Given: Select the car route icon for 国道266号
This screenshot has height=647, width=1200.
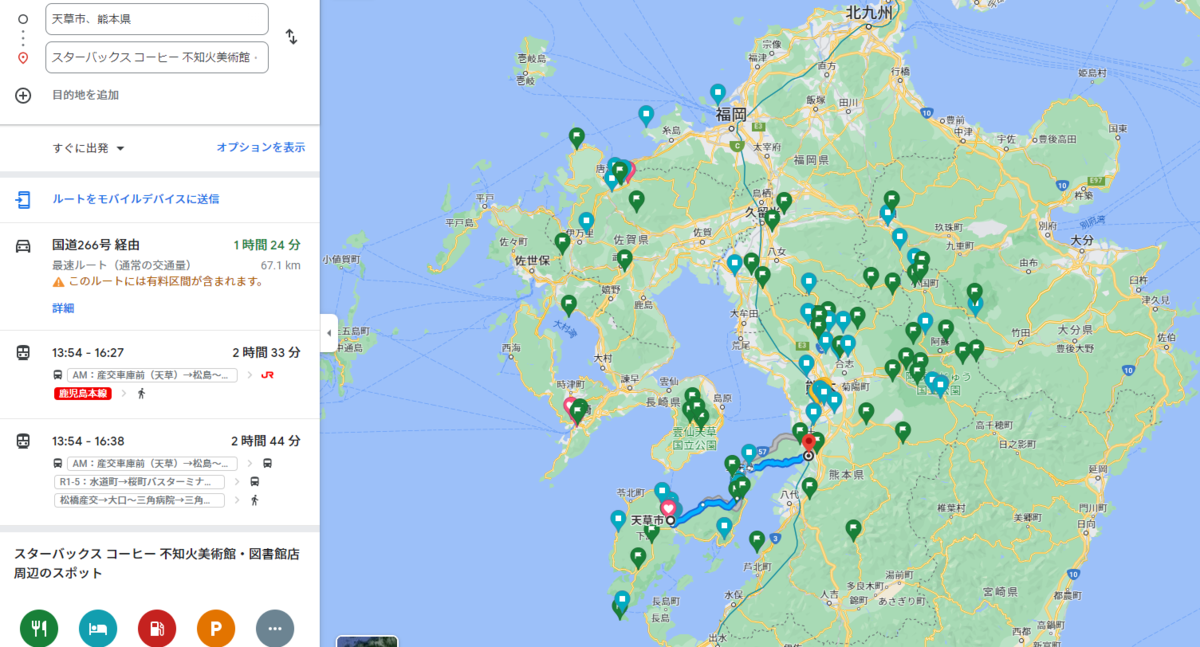Looking at the screenshot, I should coord(23,245).
